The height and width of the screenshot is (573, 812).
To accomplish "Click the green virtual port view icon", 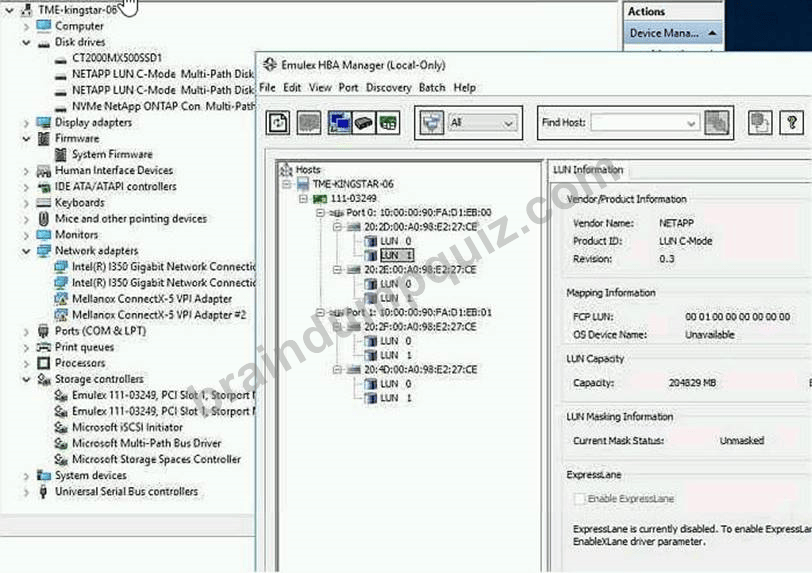I will (388, 123).
